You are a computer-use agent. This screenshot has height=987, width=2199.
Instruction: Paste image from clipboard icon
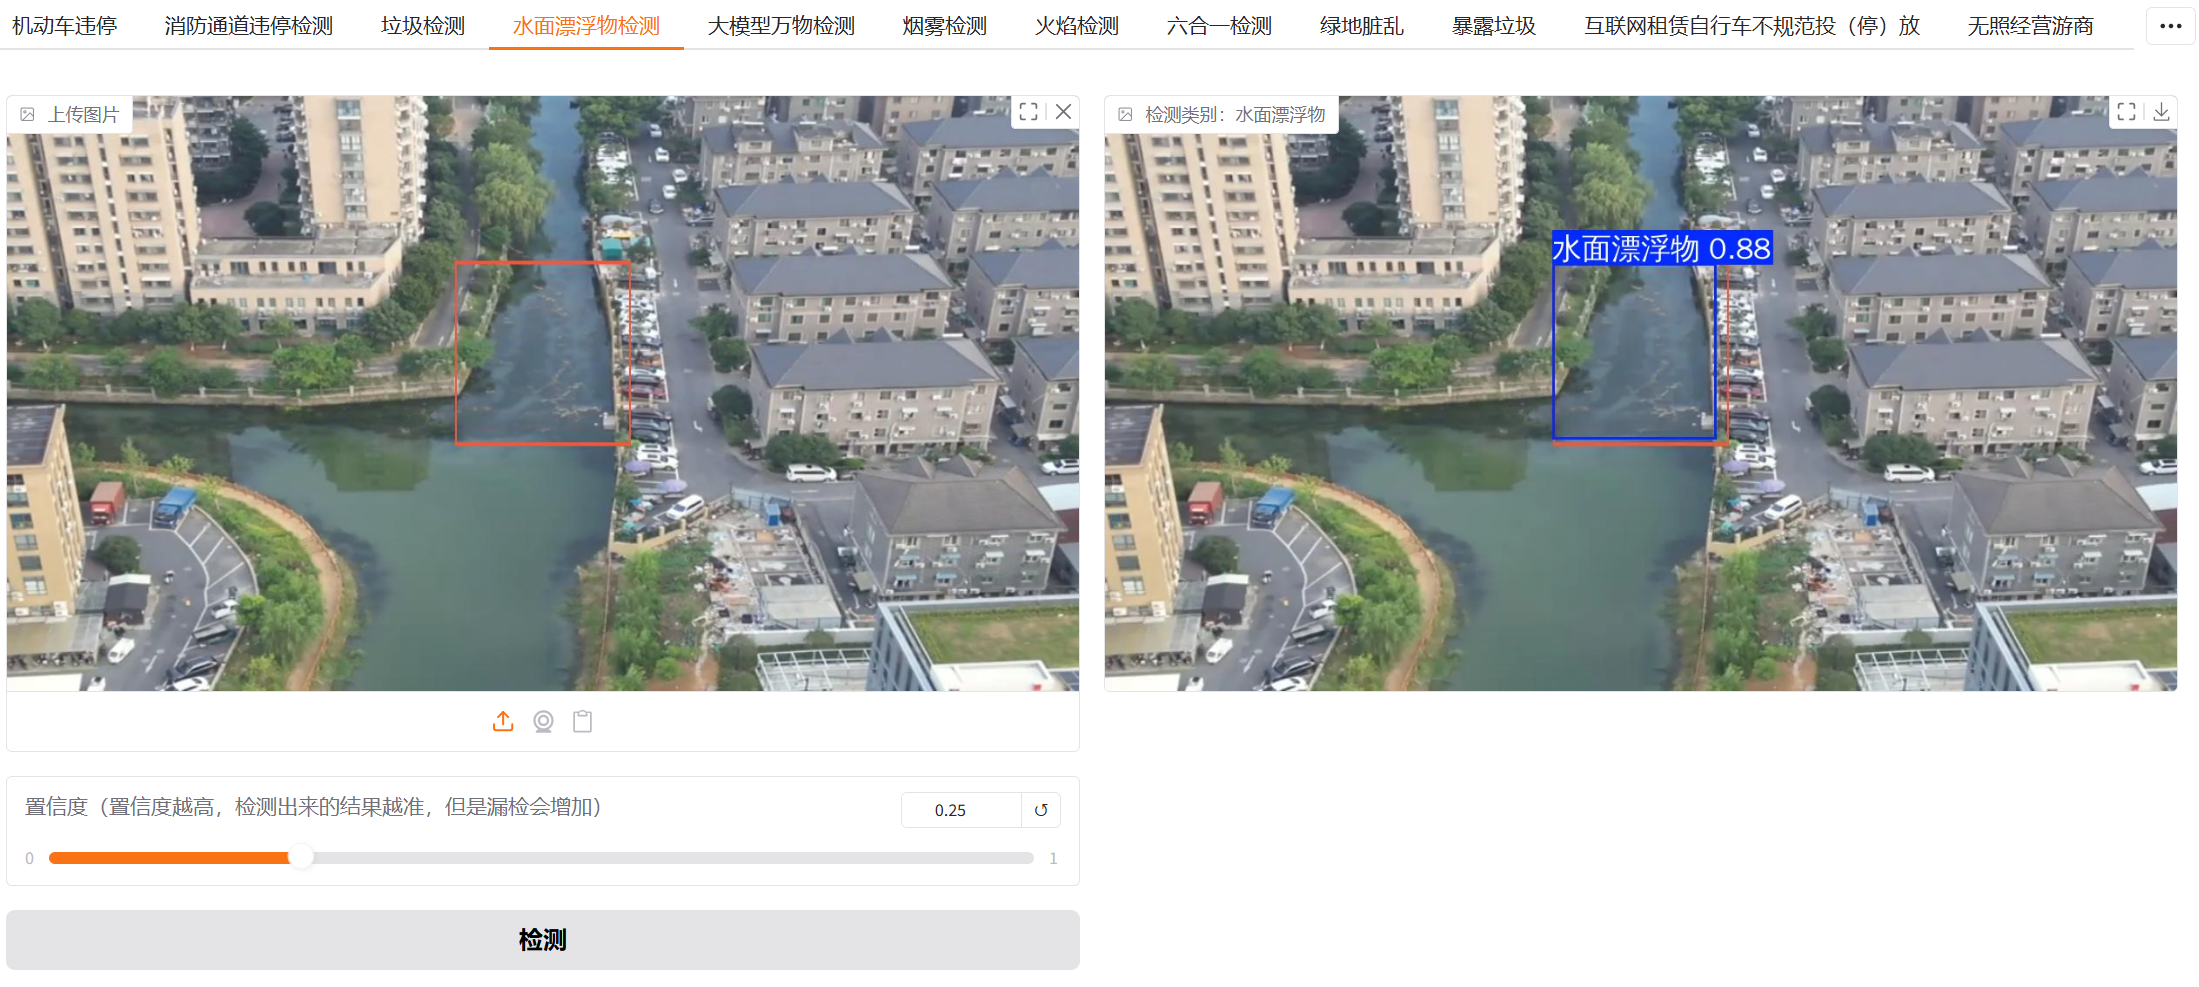click(582, 721)
